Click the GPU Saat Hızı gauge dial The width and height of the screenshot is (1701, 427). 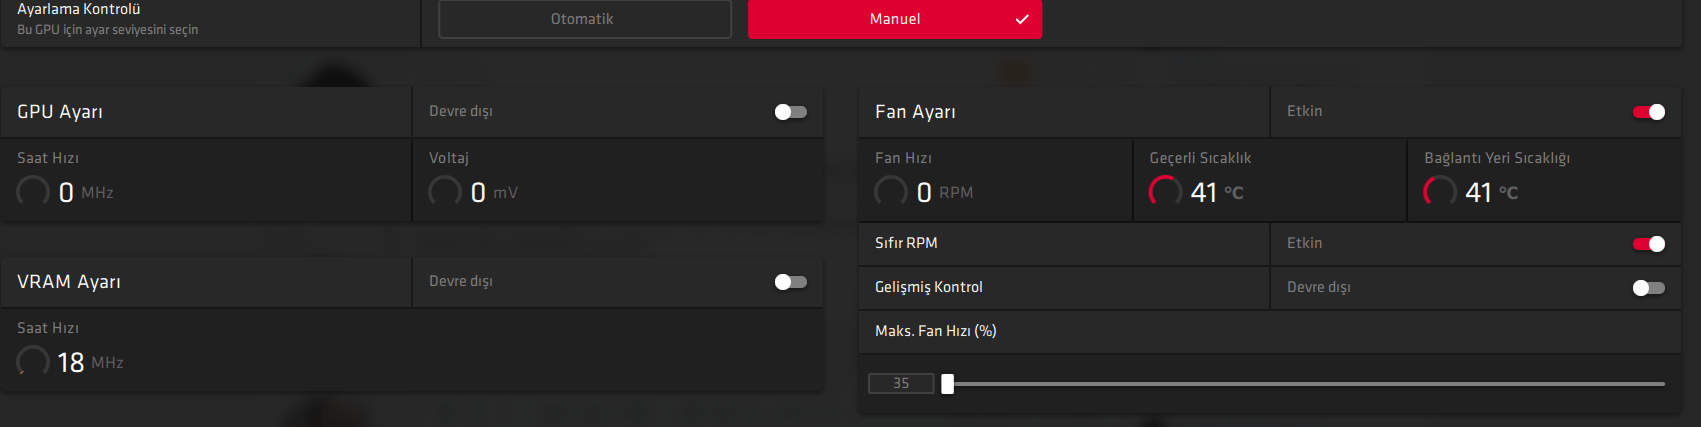(x=33, y=191)
